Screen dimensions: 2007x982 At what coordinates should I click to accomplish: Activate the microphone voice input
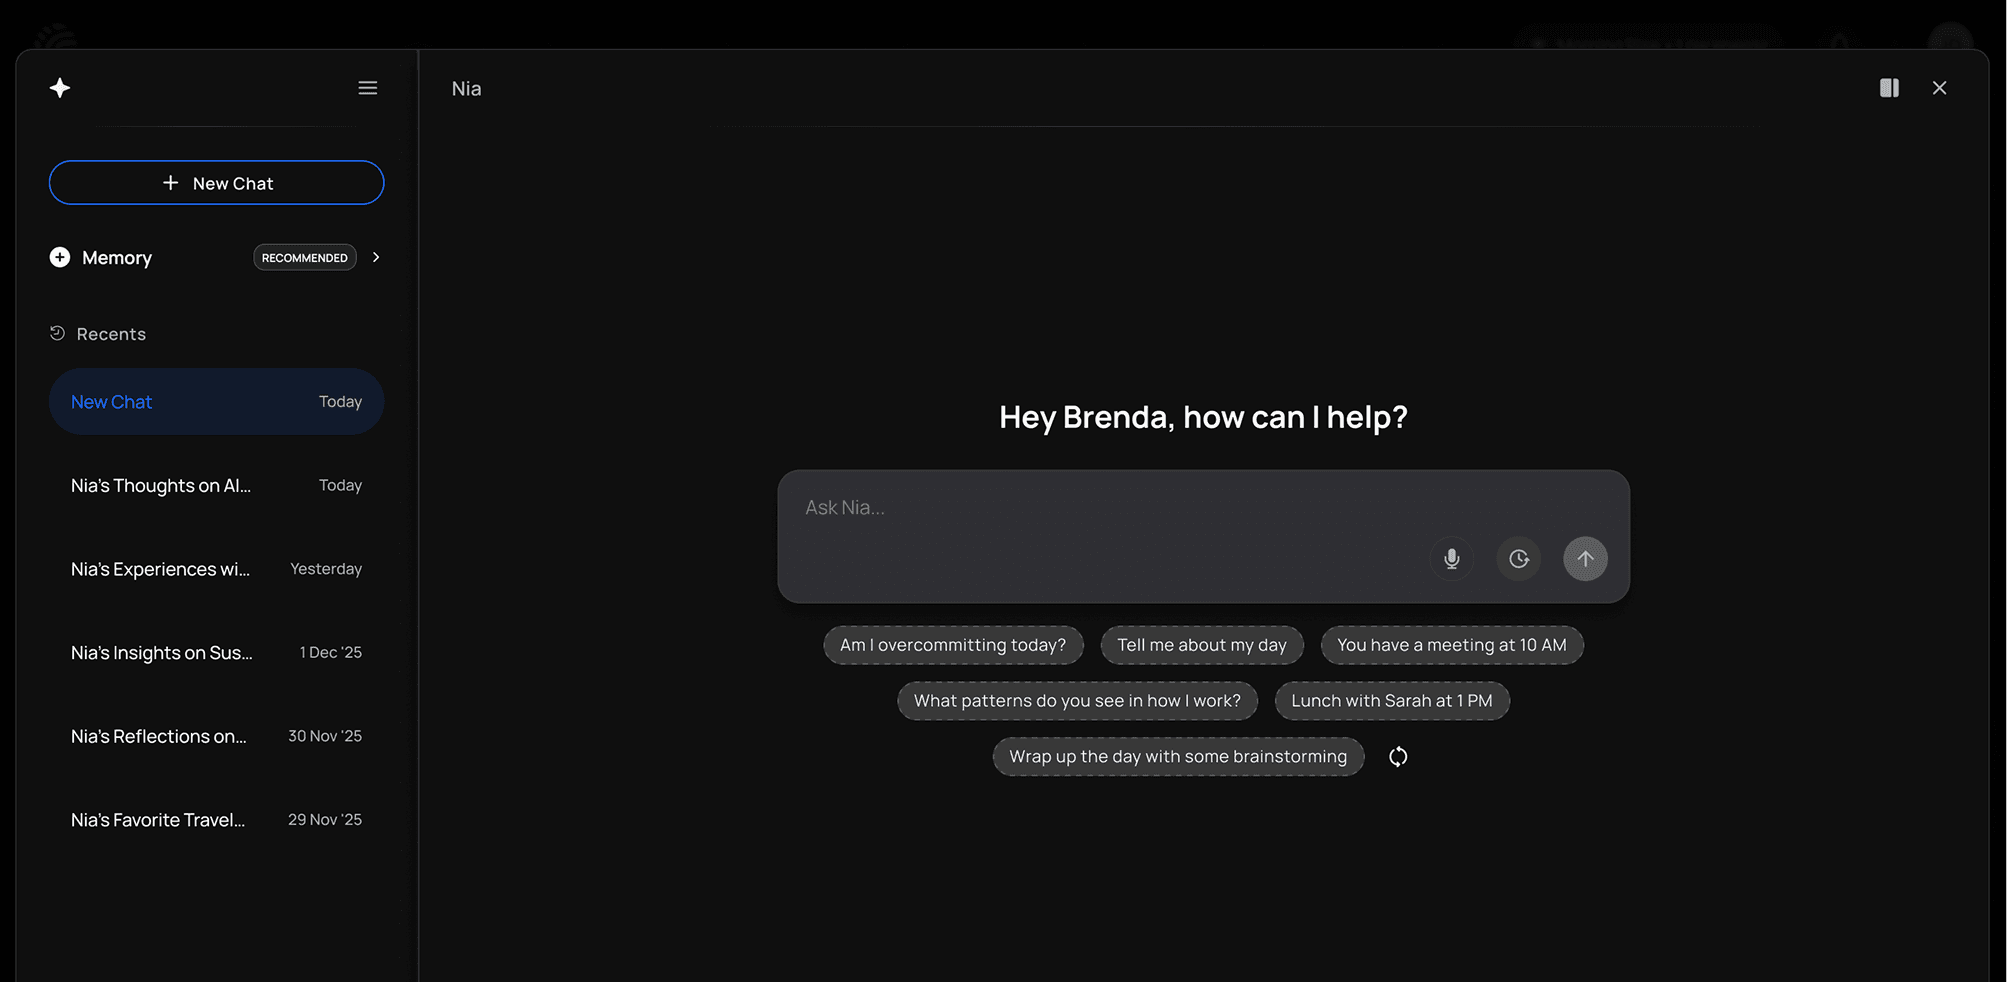point(1451,558)
